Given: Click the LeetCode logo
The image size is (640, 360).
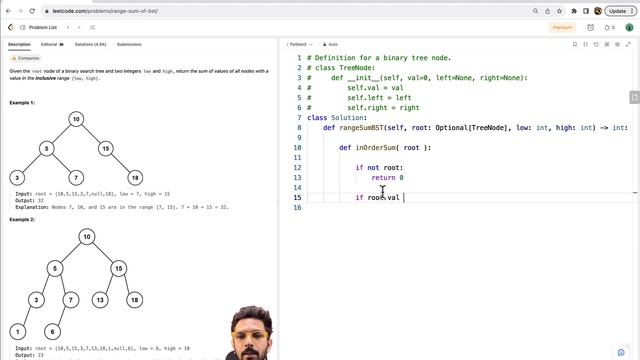Looking at the screenshot, I should pos(11,27).
